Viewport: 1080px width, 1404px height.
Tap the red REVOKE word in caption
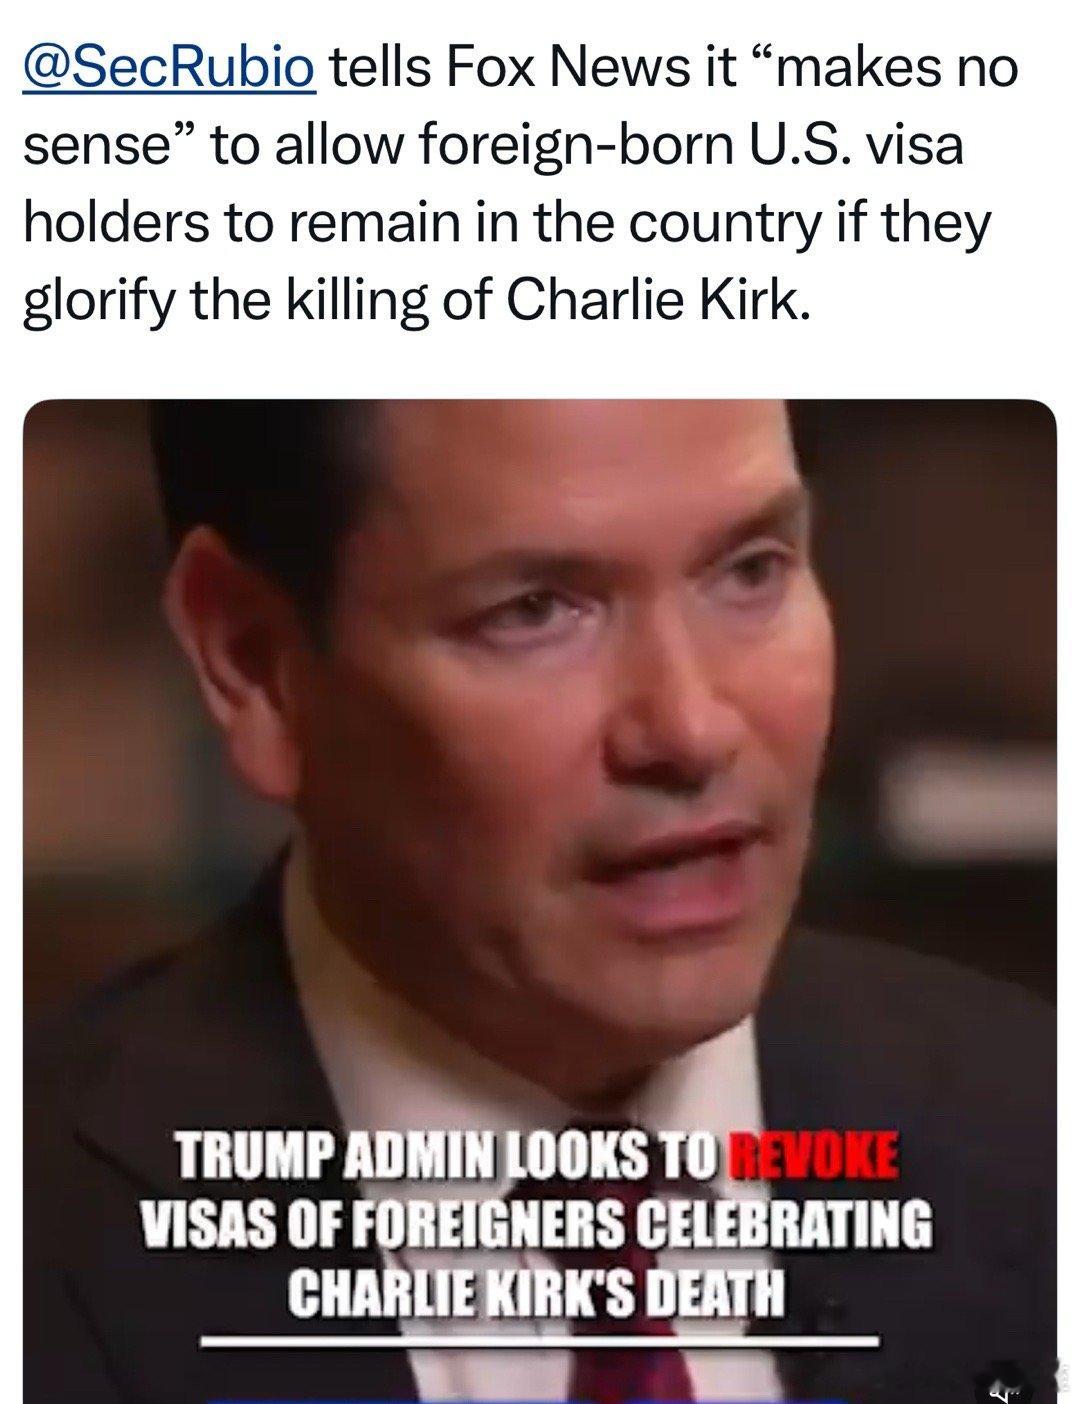click(812, 1155)
